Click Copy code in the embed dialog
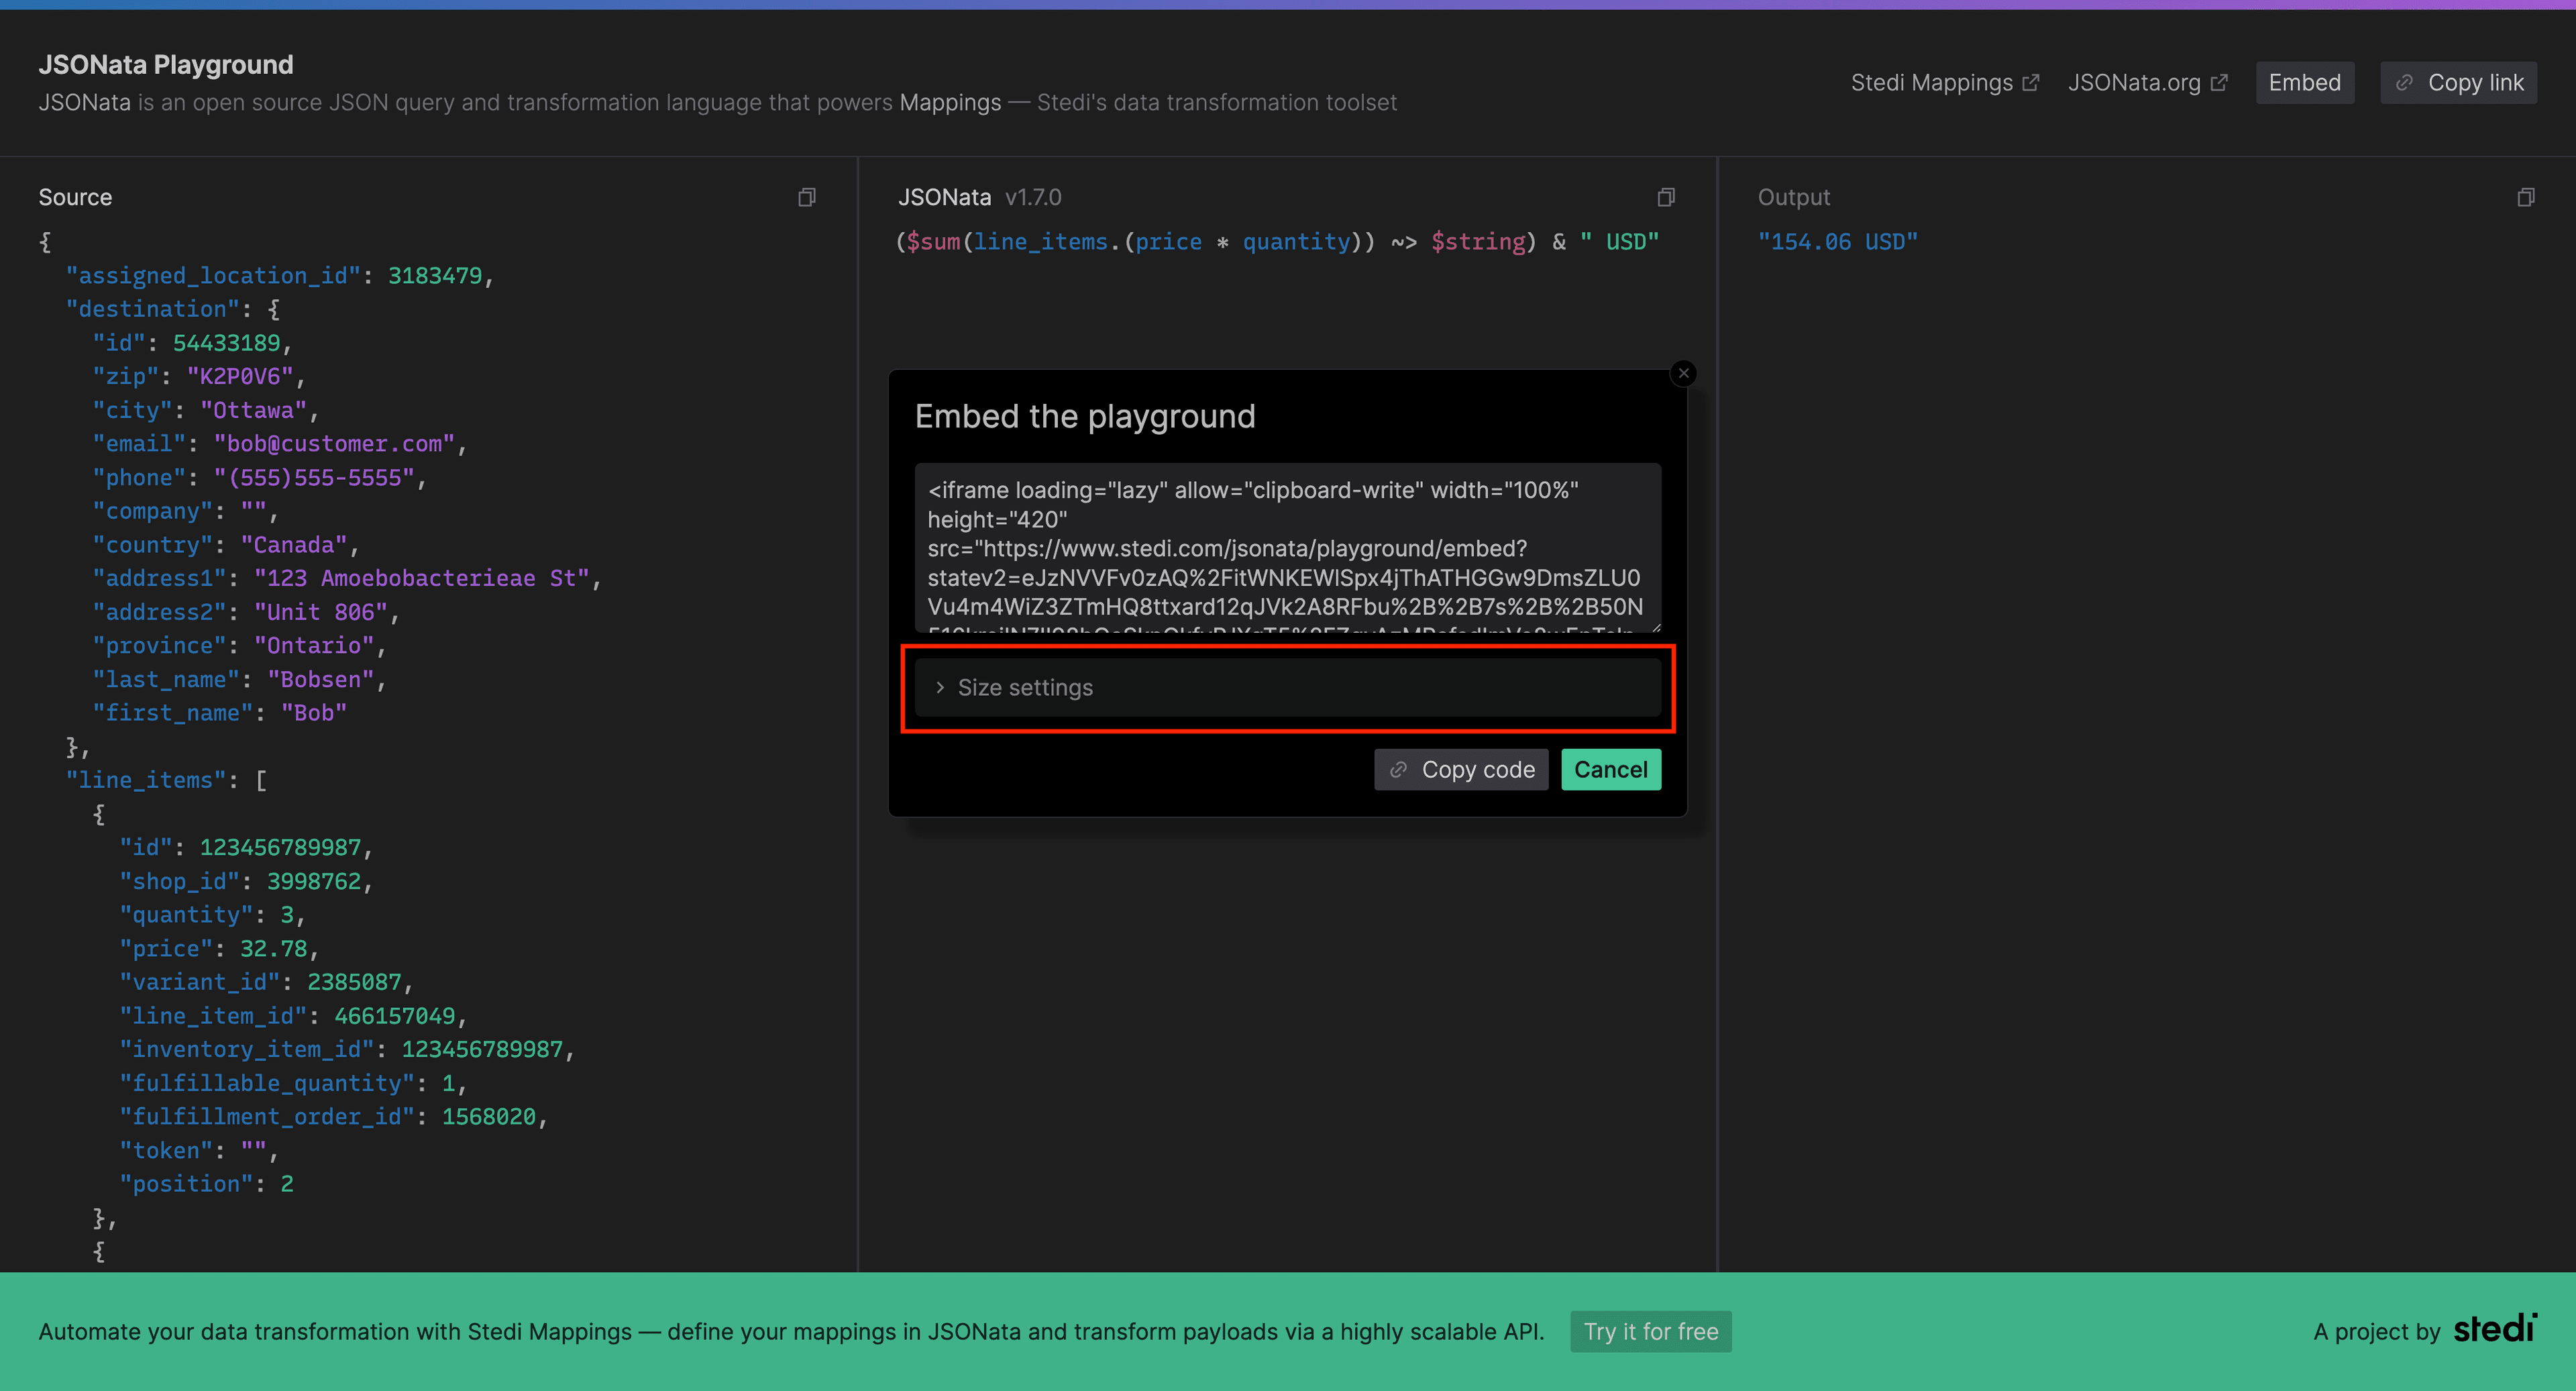 click(x=1461, y=769)
